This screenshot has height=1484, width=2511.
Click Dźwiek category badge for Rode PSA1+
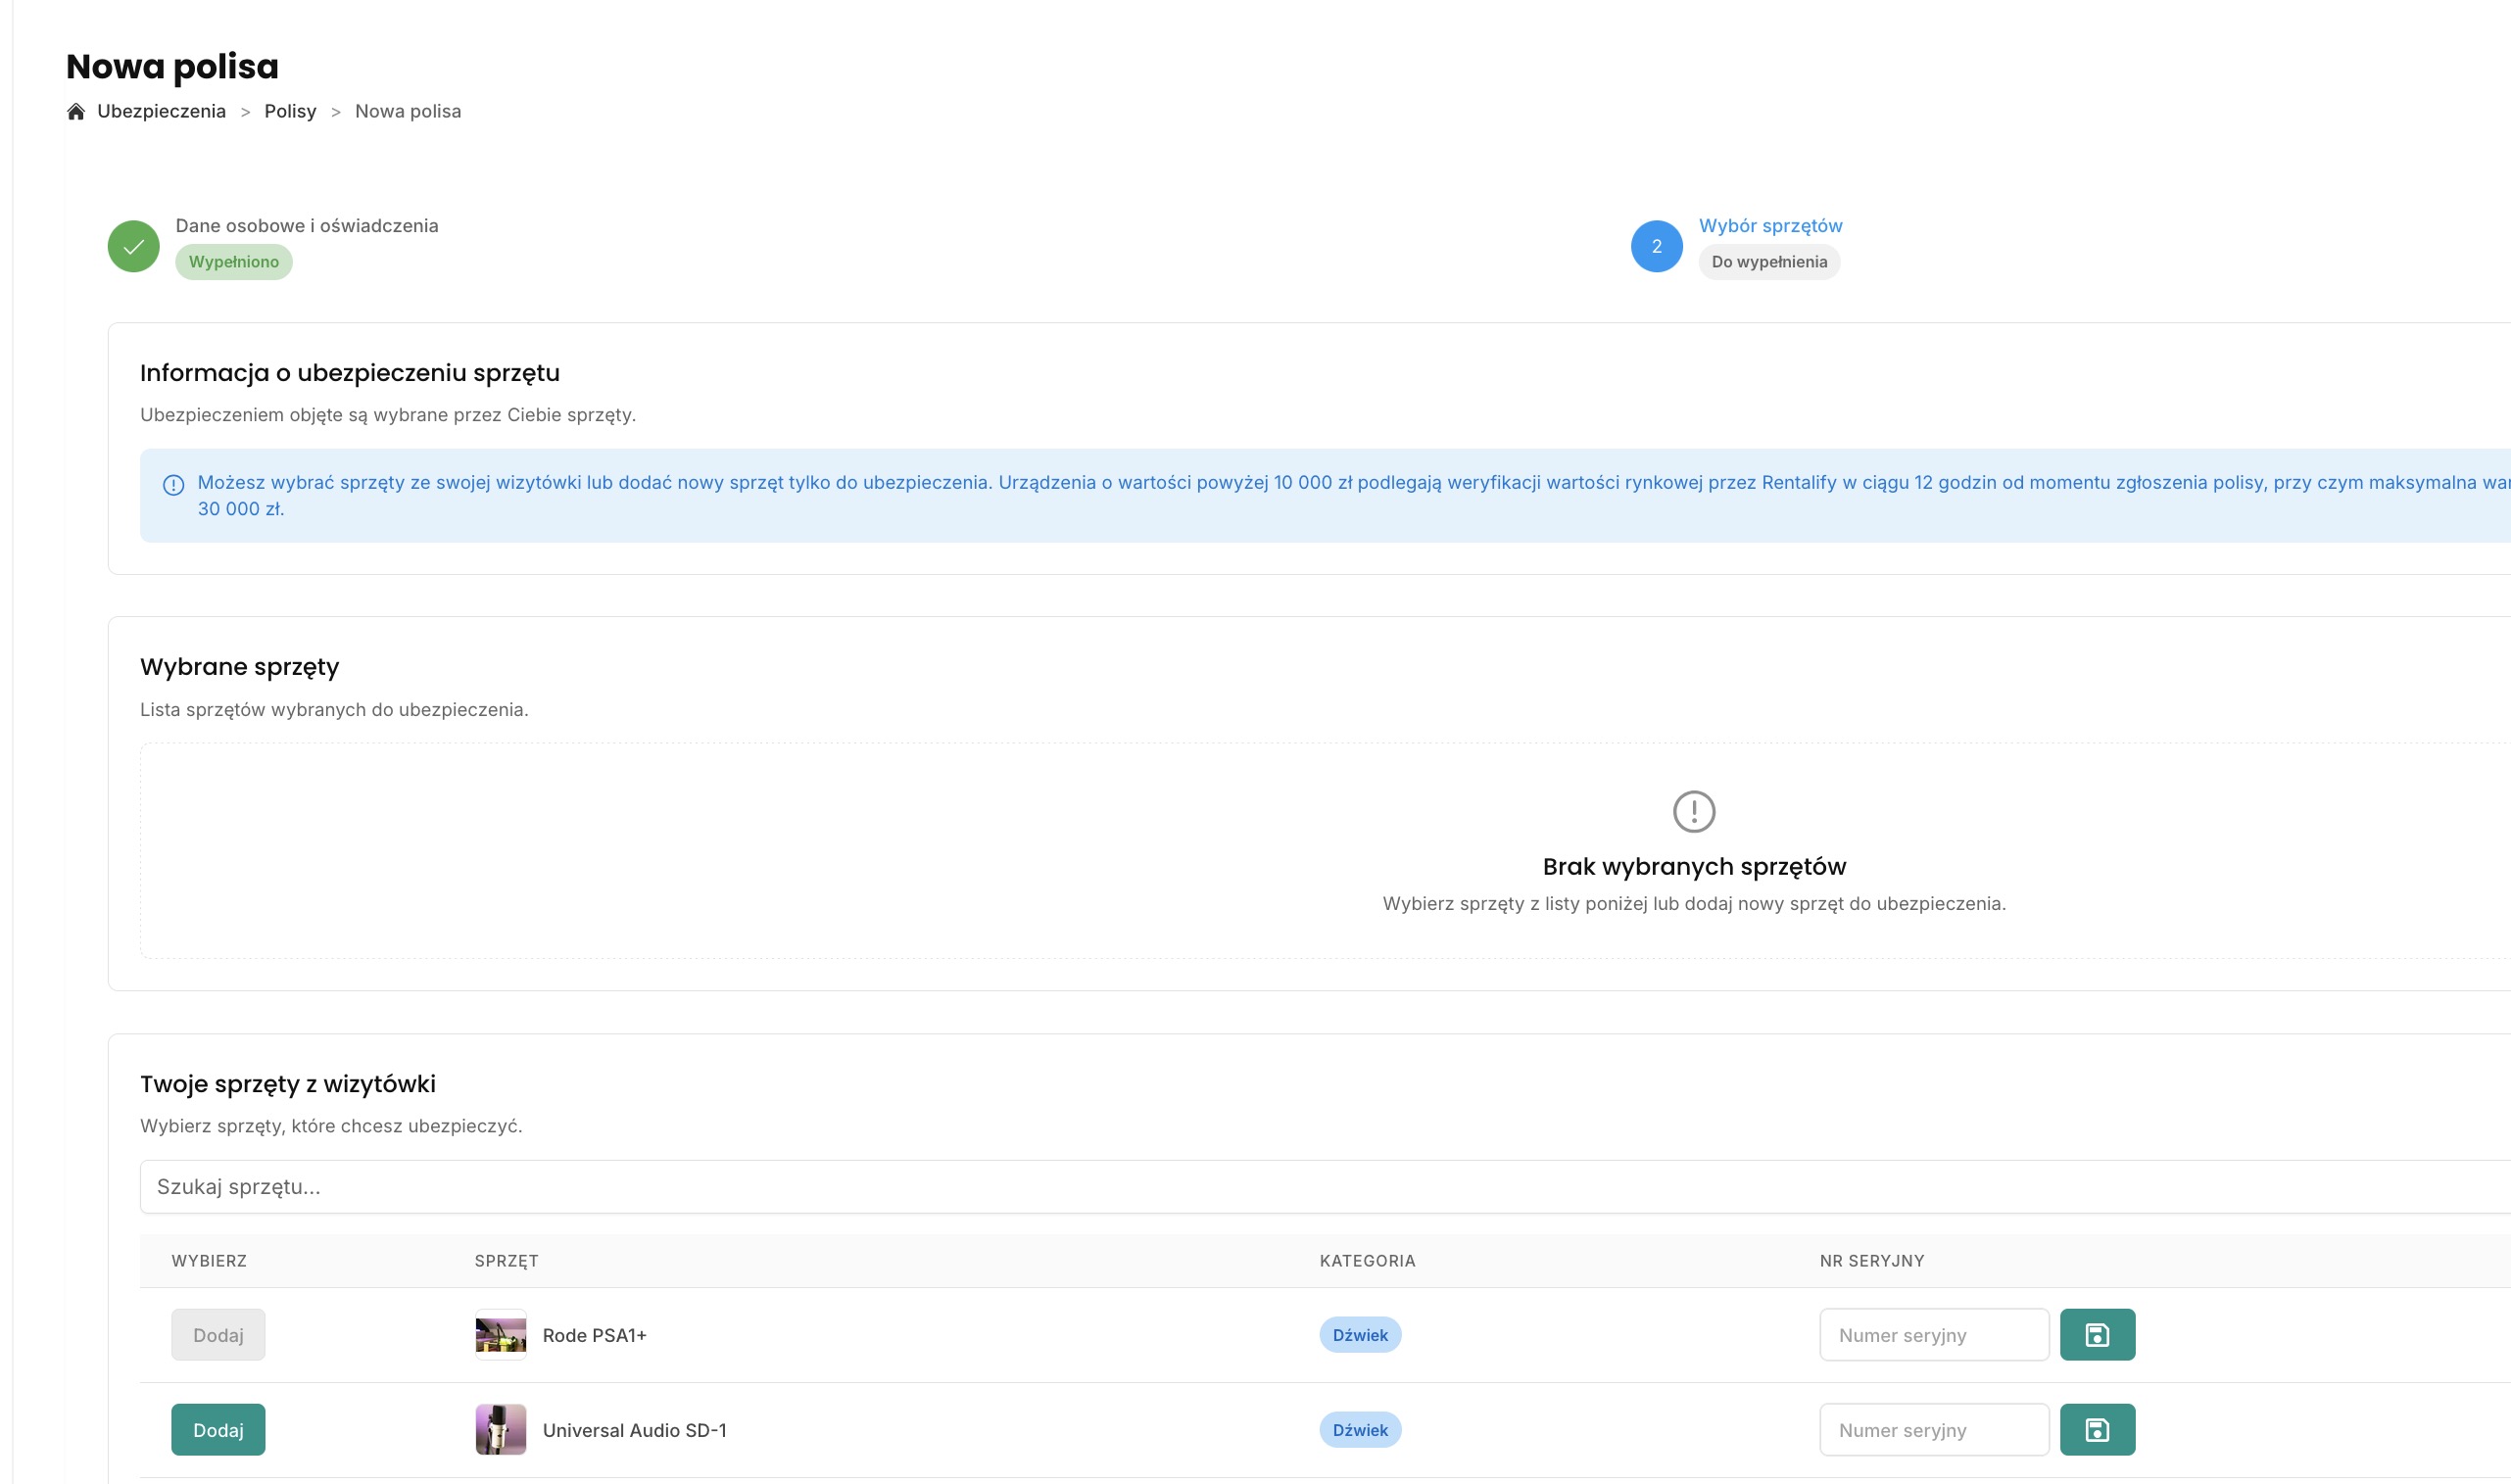pos(1359,1334)
